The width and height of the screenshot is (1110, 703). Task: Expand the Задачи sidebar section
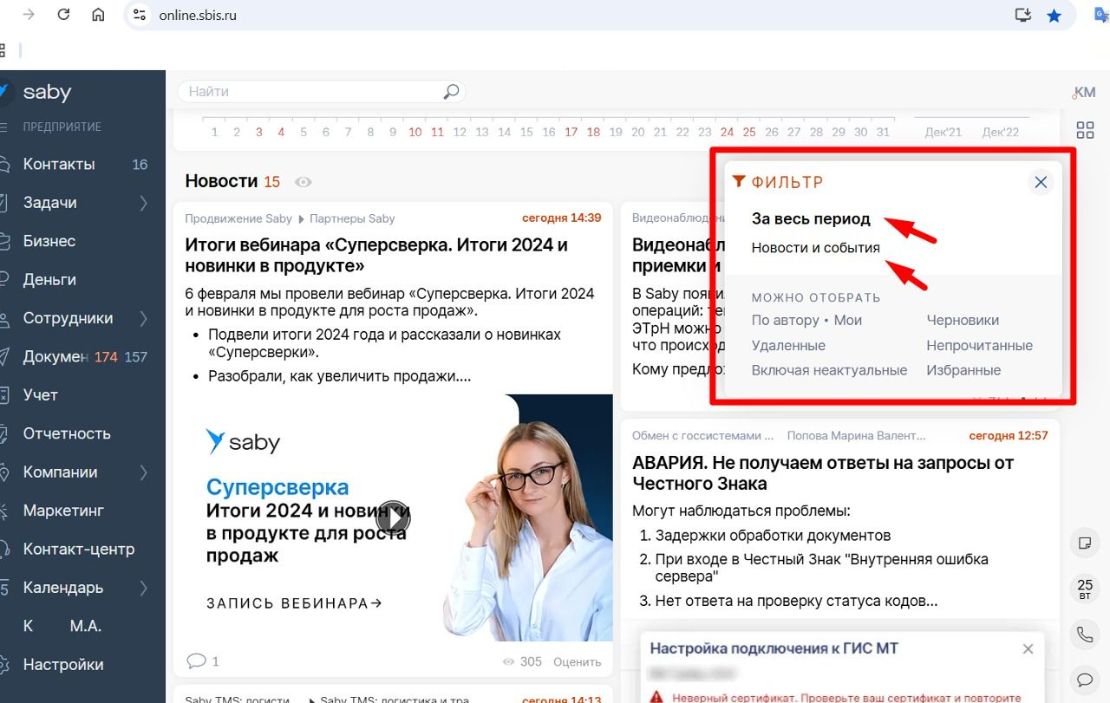tap(143, 203)
